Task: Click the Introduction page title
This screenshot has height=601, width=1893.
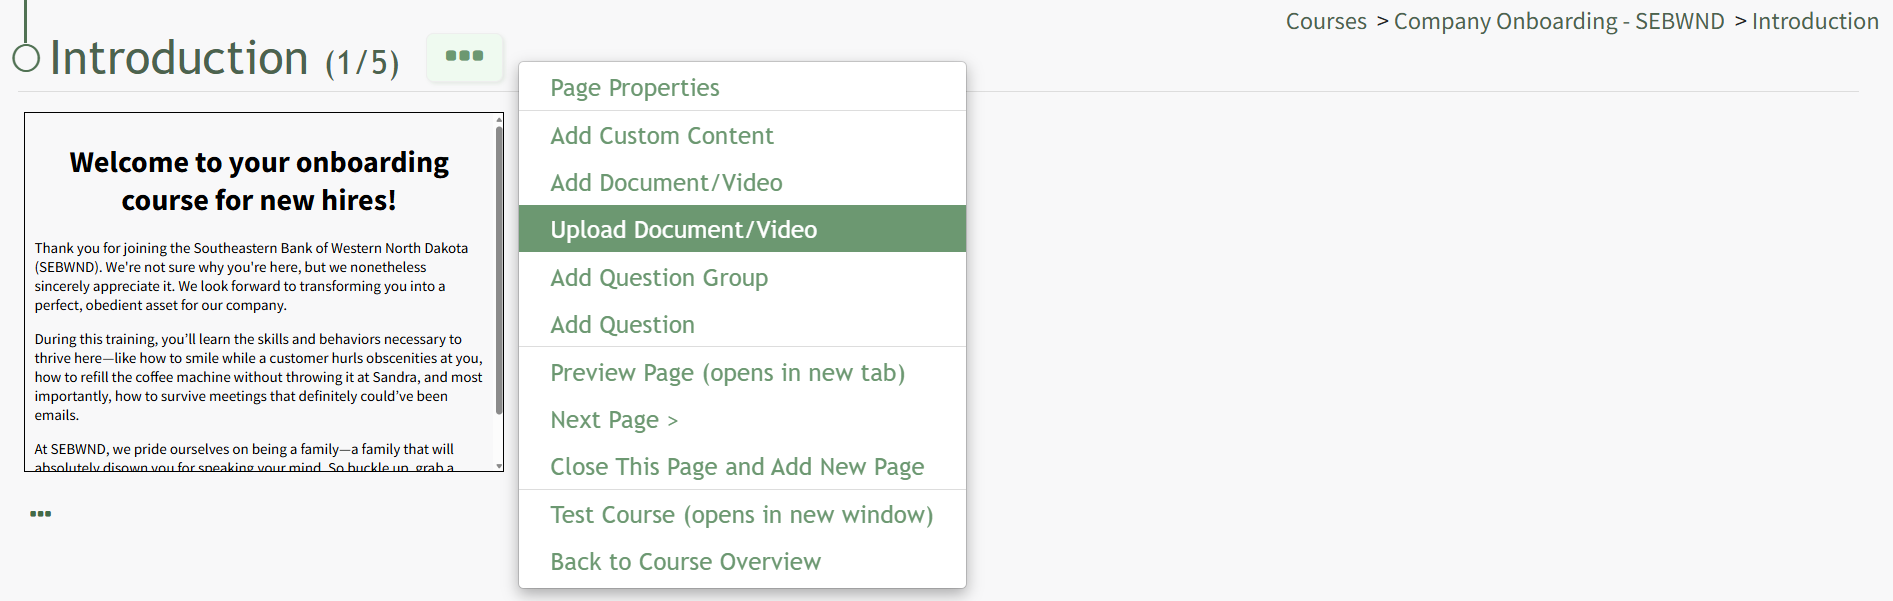Action: point(179,58)
